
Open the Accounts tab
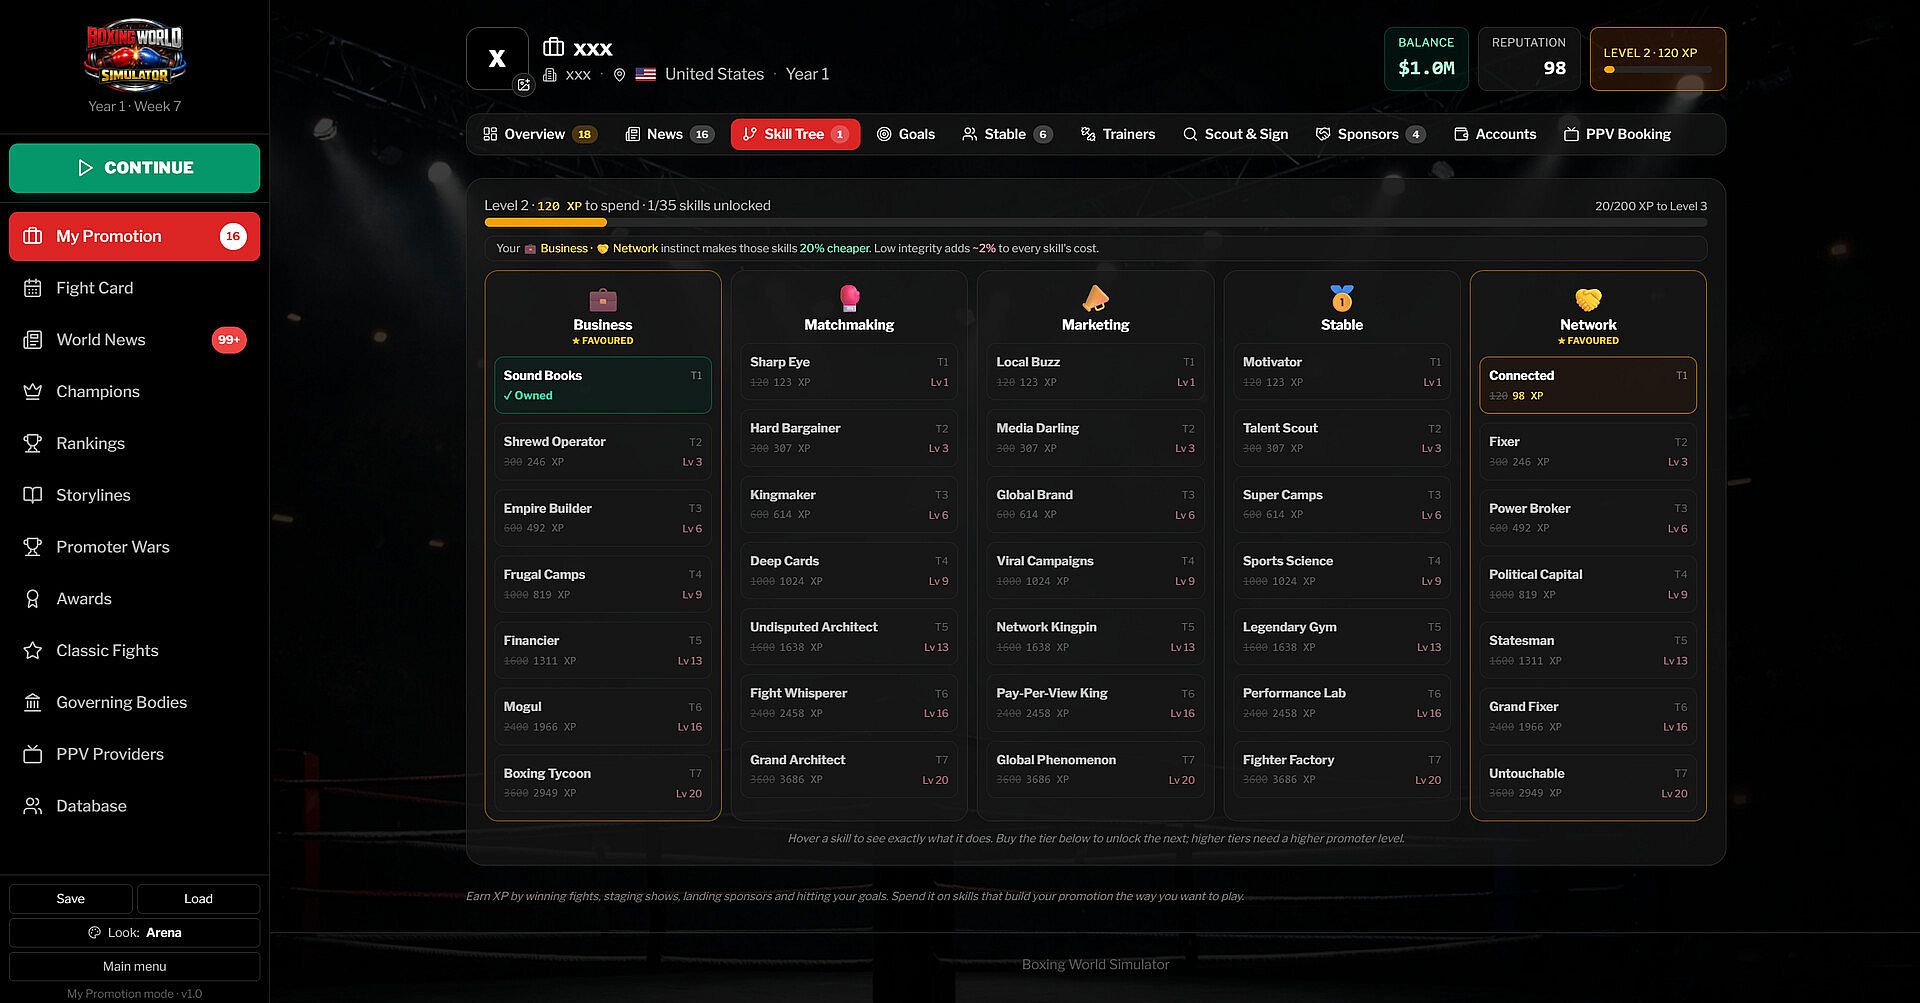(1495, 134)
